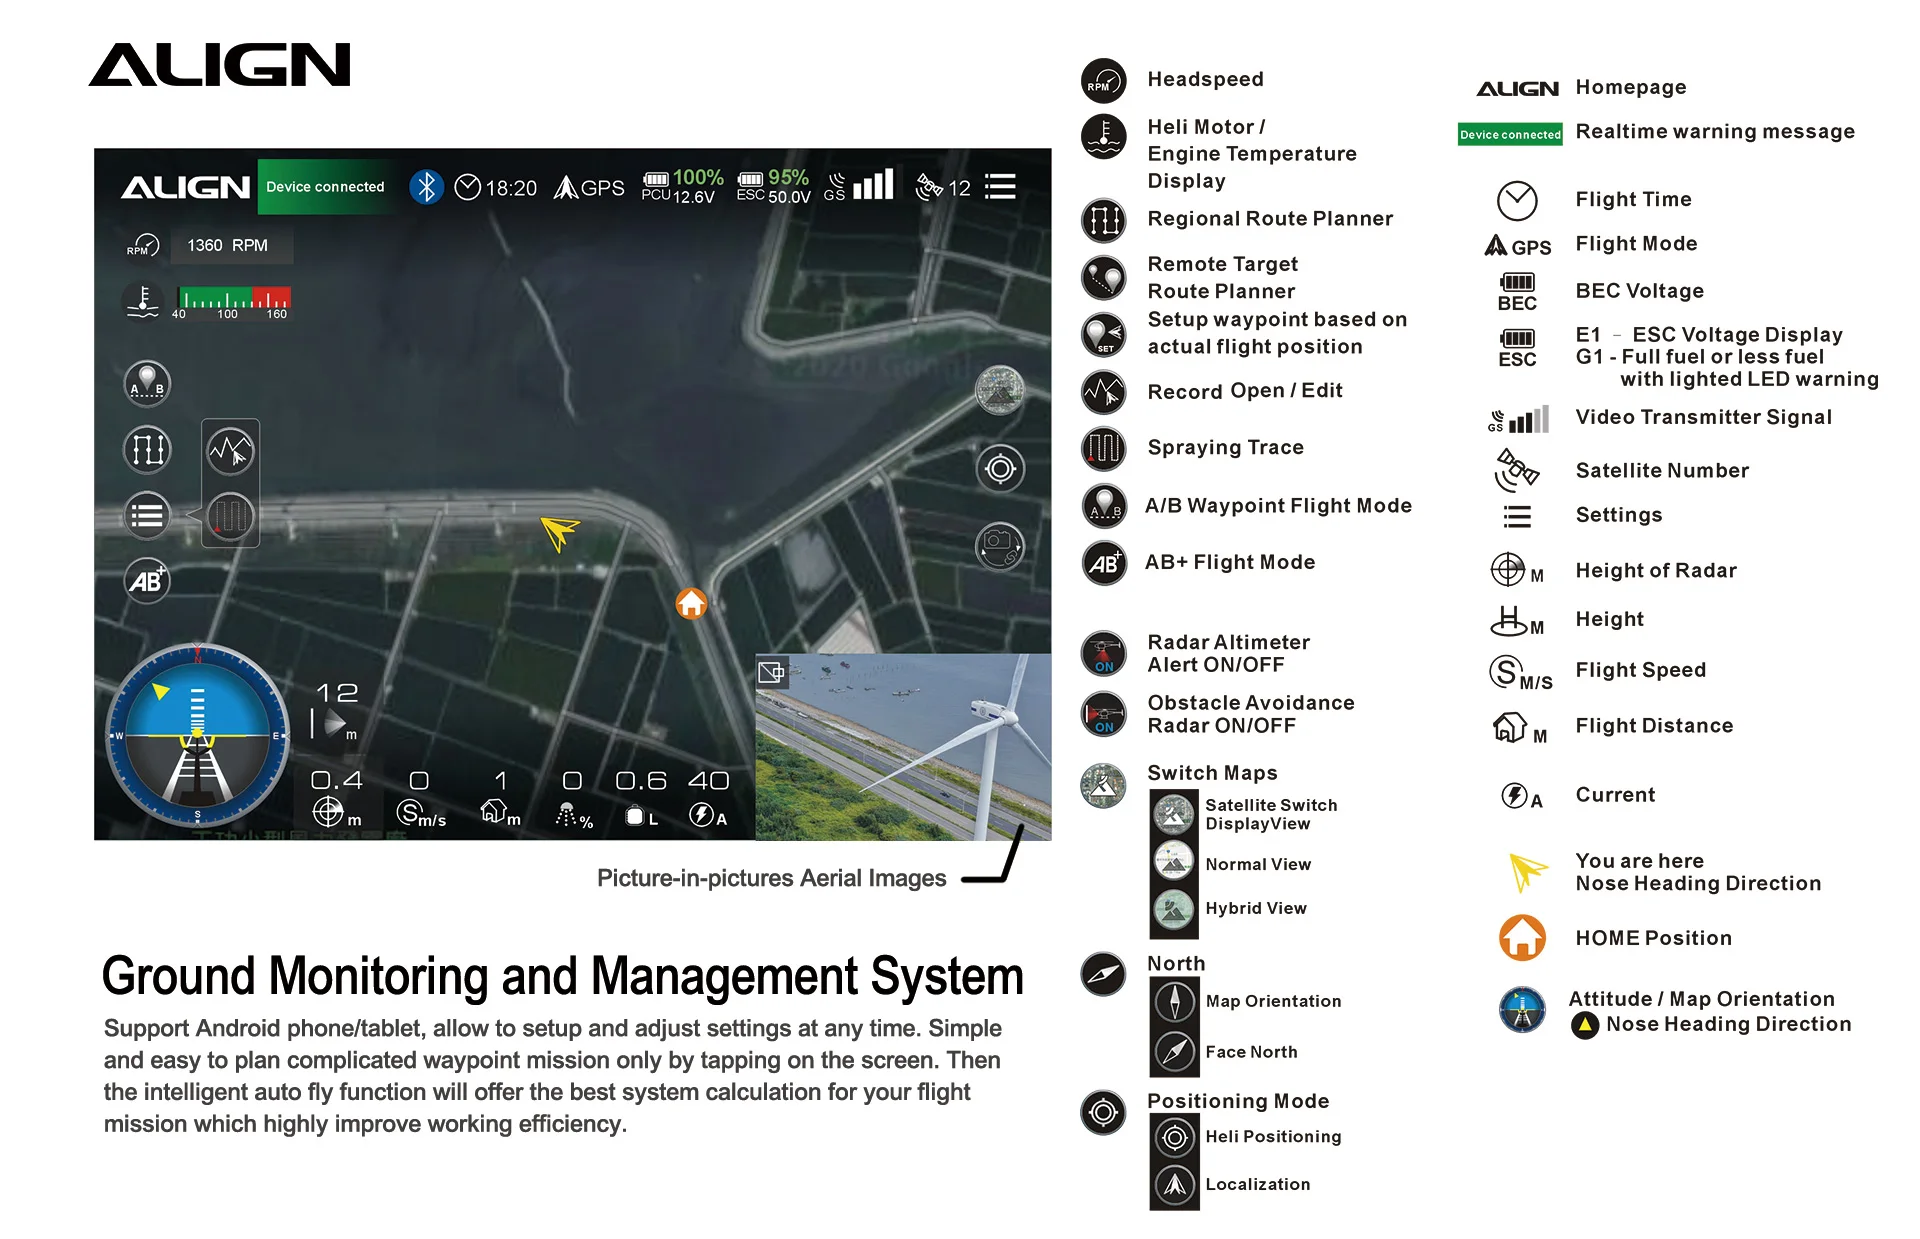This screenshot has width=1920, height=1239.
Task: Tap the GPS flight mode indicator in the app bar
Action: pyautogui.click(x=589, y=188)
